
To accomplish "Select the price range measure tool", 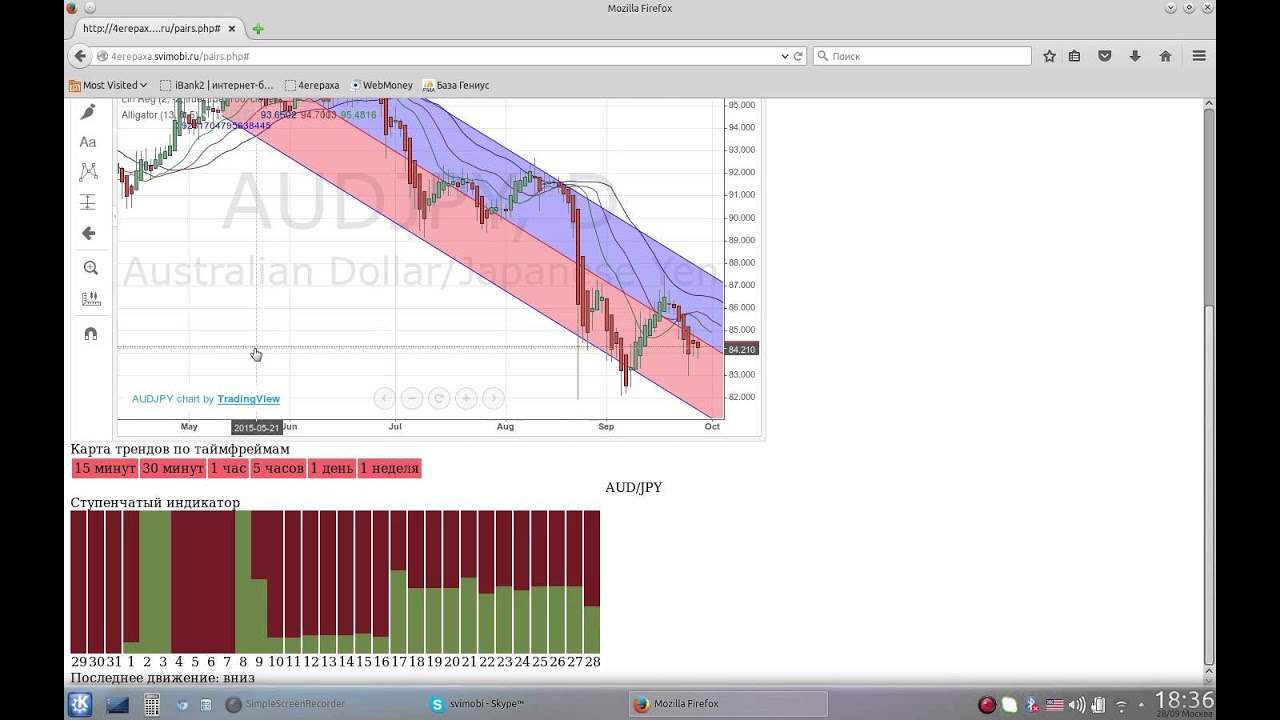I will point(88,202).
